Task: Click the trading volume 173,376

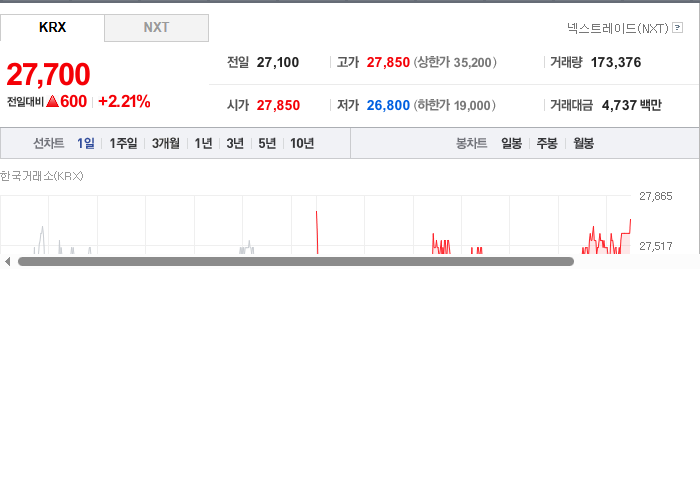Action: pyautogui.click(x=616, y=62)
